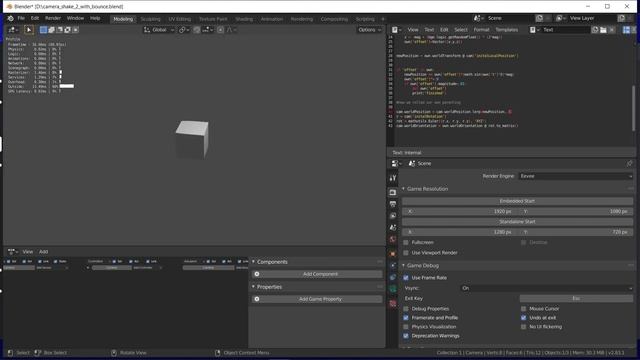This screenshot has width=640, height=360.
Task: Open the Help menu
Action: 95,18
